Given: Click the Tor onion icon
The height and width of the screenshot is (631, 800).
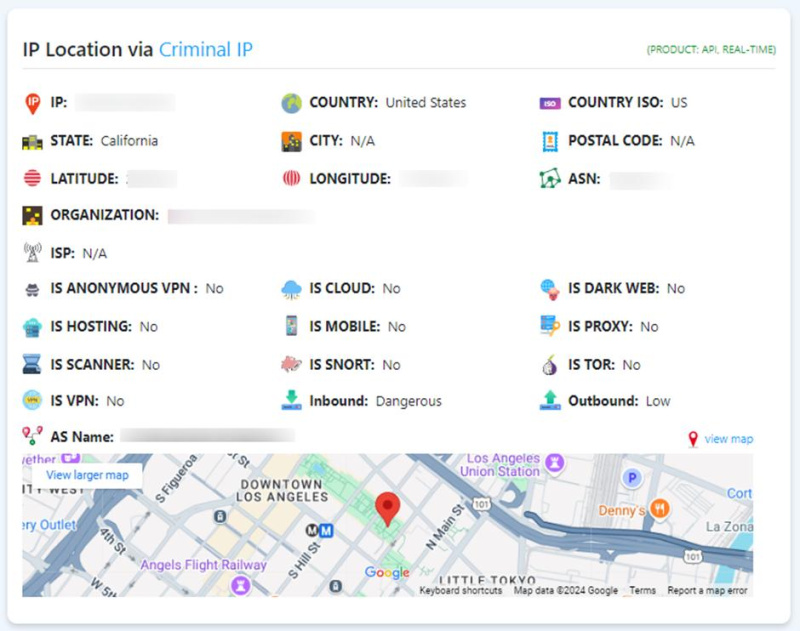Looking at the screenshot, I should point(550,365).
